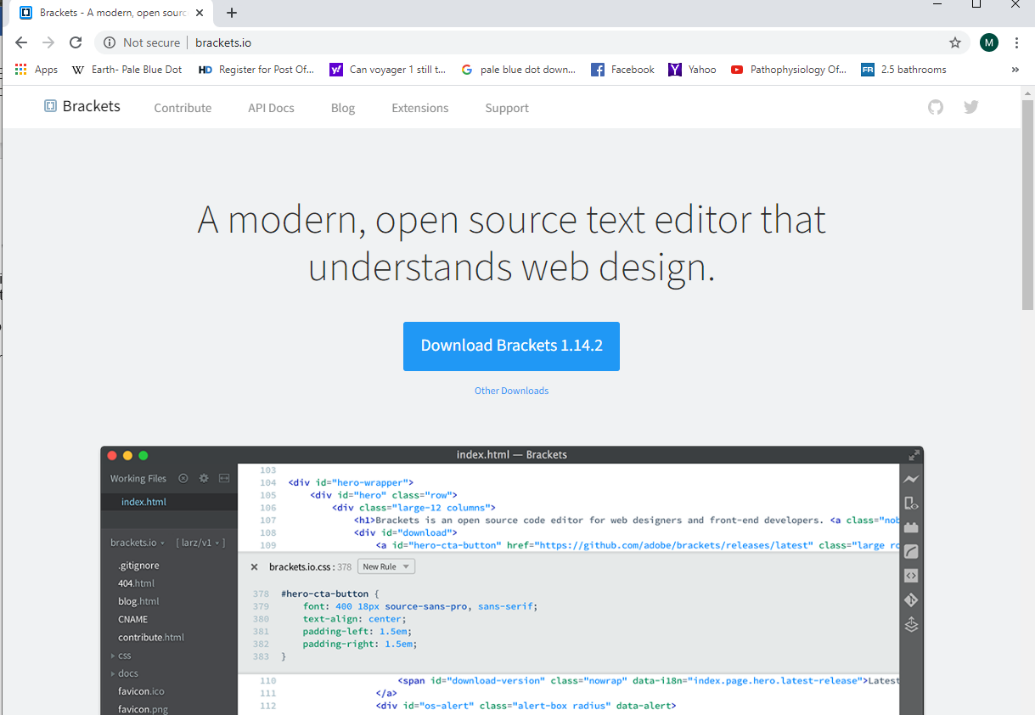
Task: Click the device preview icon in right toolbar
Action: 911,503
